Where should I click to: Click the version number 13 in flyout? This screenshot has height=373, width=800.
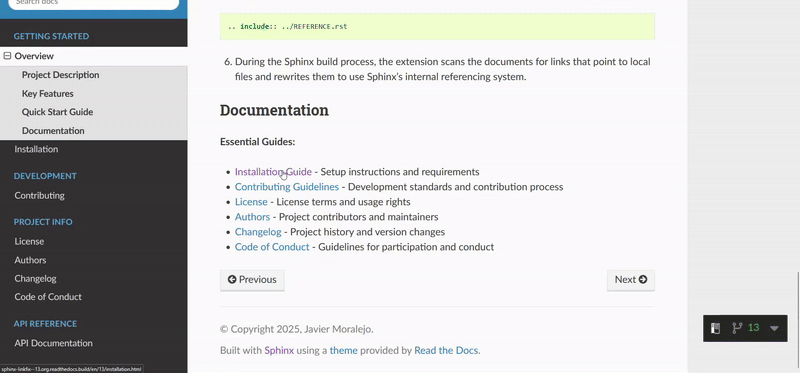pos(754,328)
